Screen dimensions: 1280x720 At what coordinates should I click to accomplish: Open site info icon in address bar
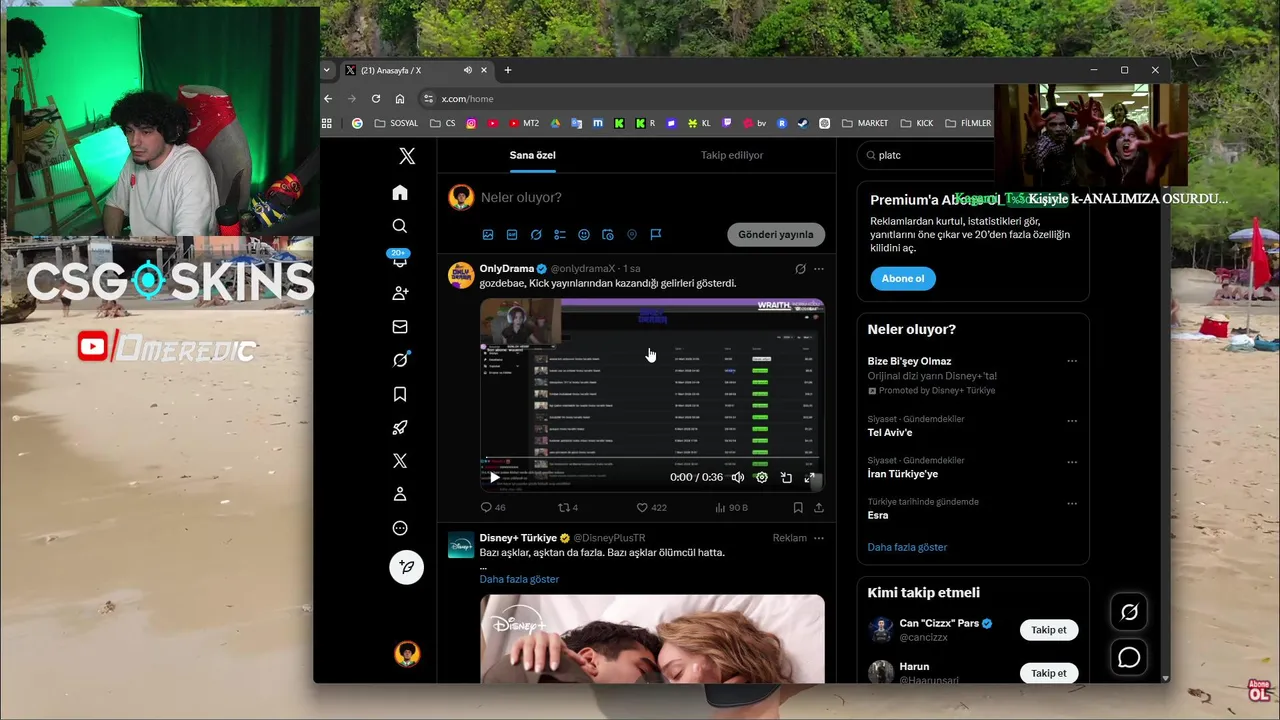[x=429, y=99]
